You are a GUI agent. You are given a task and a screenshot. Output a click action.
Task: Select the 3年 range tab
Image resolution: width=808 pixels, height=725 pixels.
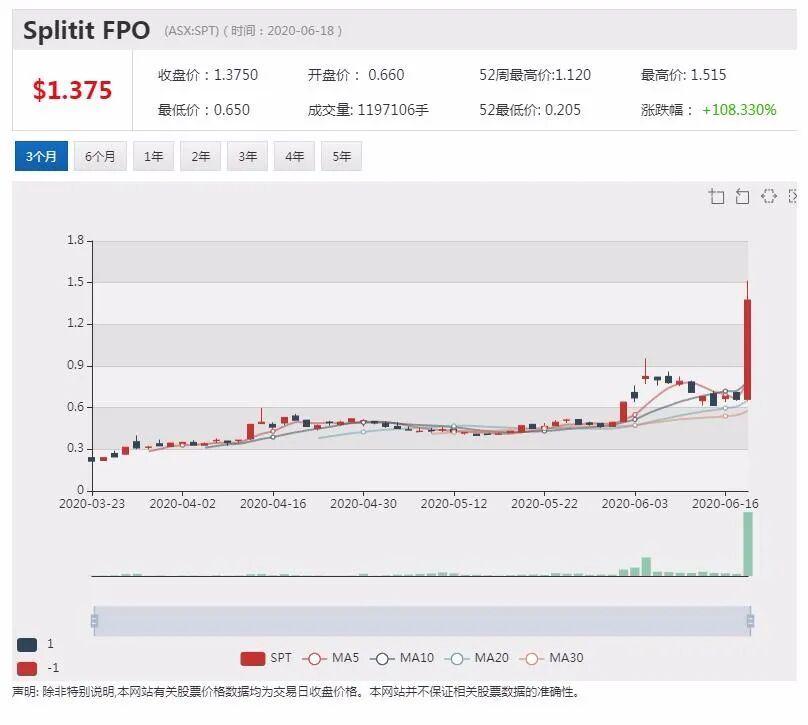point(247,156)
